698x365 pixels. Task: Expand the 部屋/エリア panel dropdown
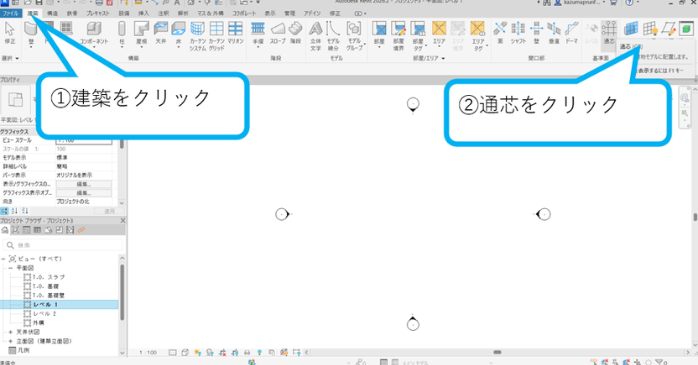429,58
